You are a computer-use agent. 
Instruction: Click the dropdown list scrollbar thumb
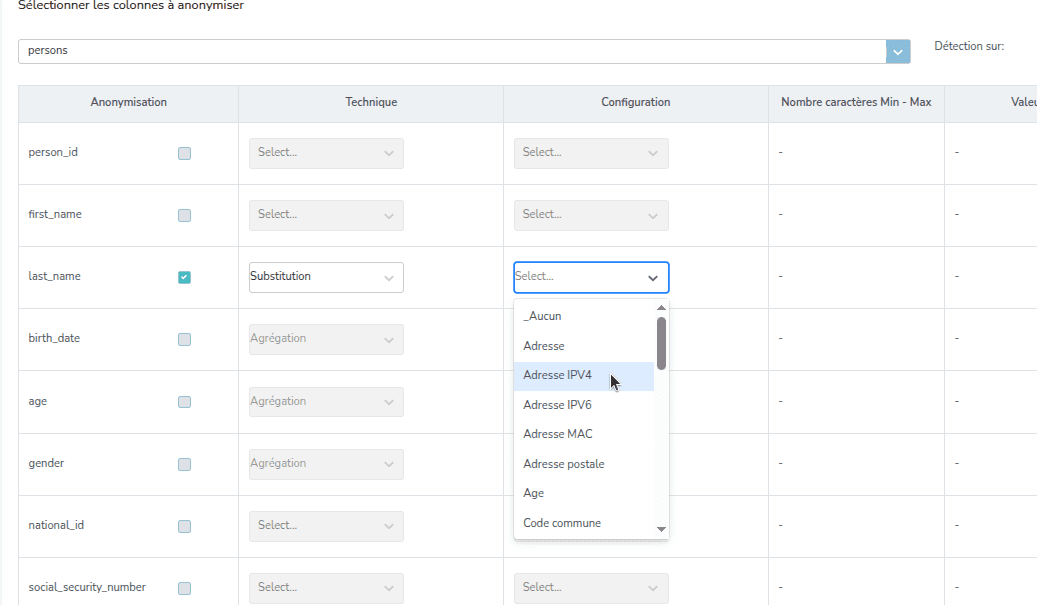(x=661, y=343)
